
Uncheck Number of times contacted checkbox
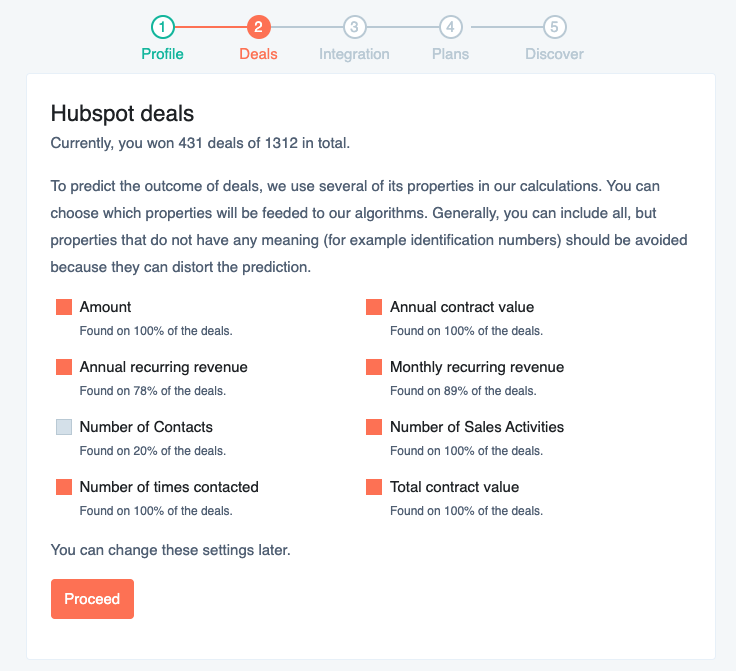point(64,487)
